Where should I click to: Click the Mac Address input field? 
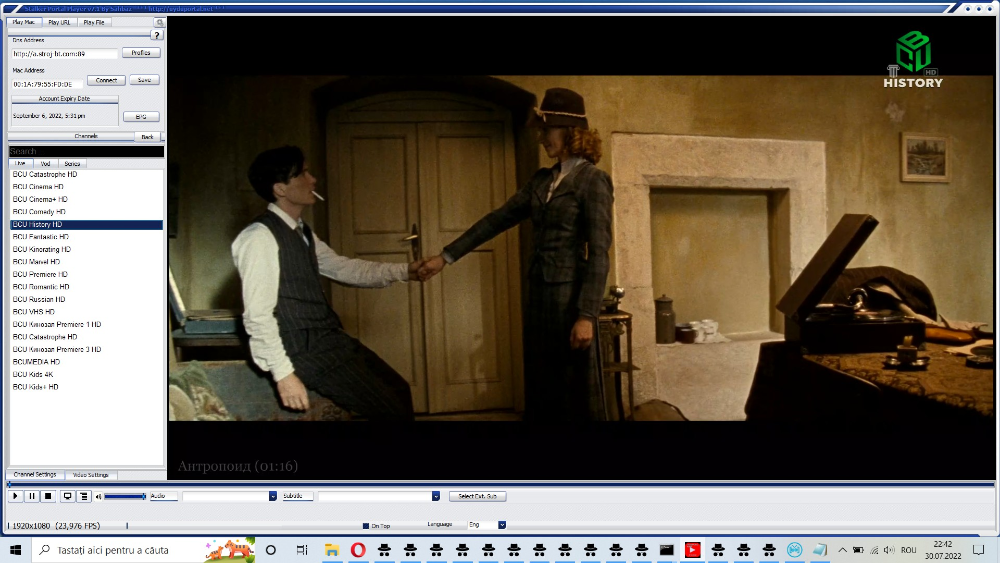click(x=47, y=84)
